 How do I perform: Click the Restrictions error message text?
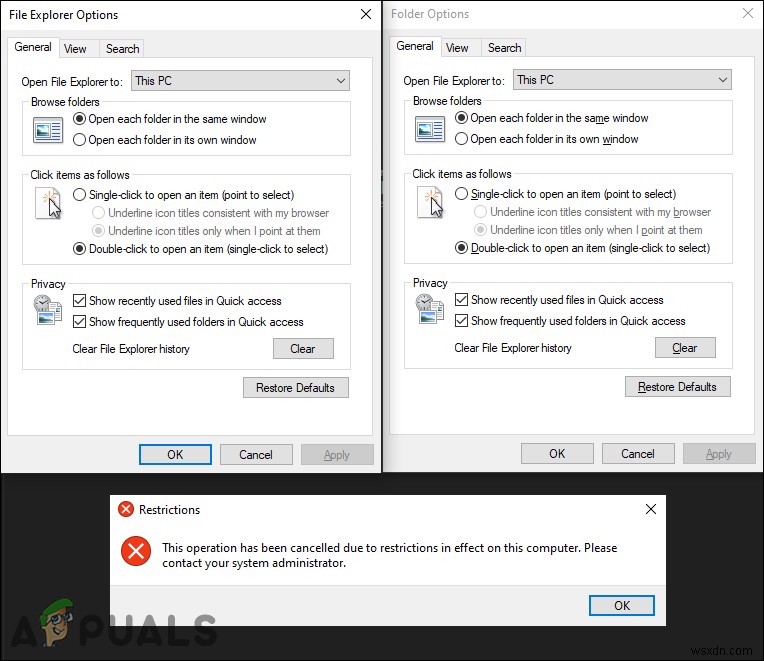(389, 555)
